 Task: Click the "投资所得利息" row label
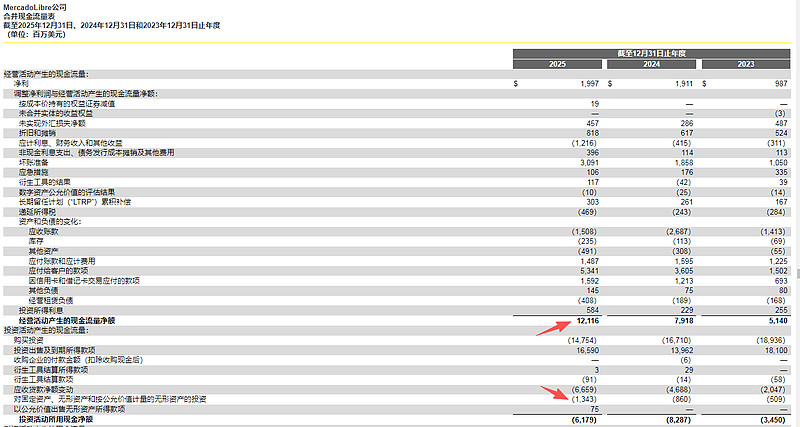click(x=41, y=310)
